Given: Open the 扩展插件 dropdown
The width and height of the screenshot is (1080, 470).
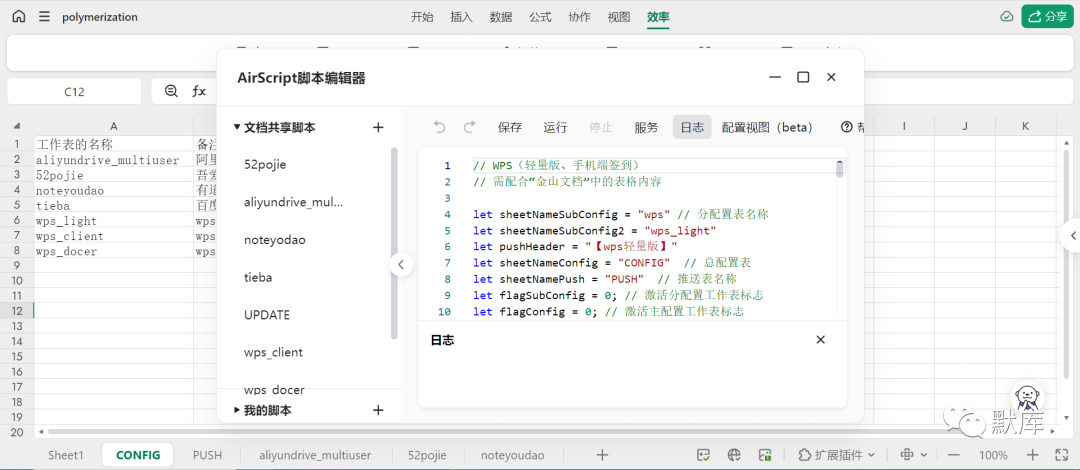Looking at the screenshot, I should (836, 455).
